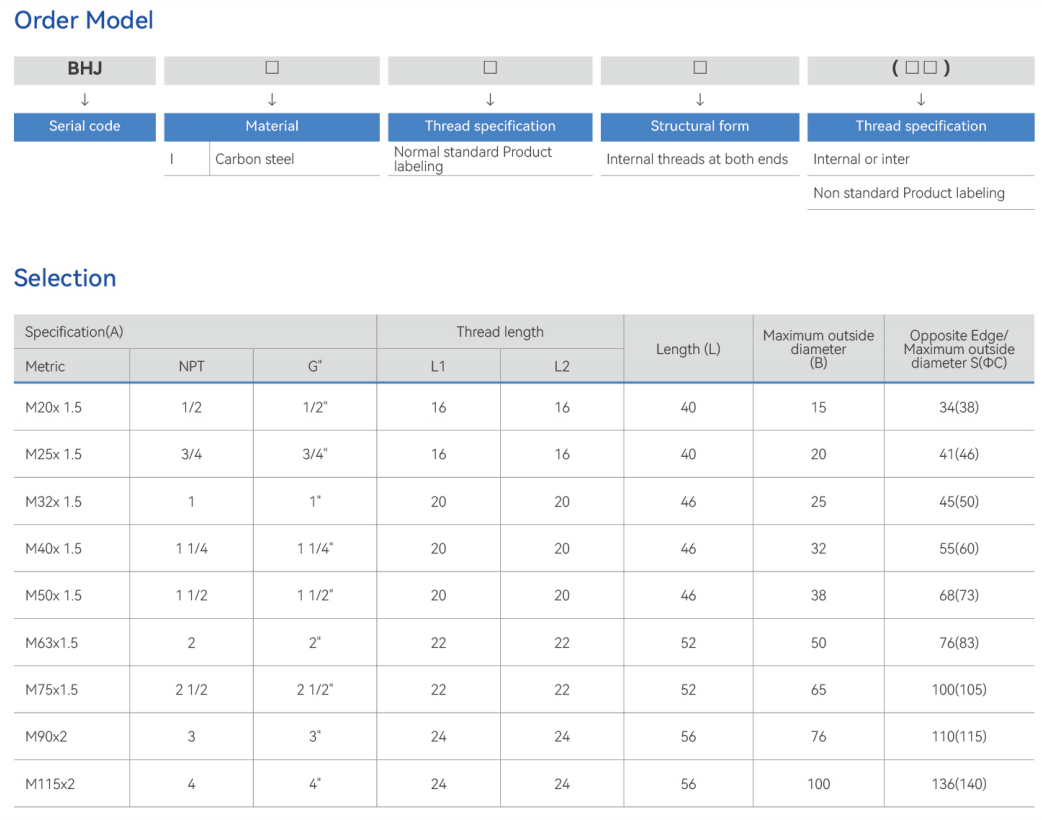Image resolution: width=1042 pixels, height=820 pixels.
Task: Click the '136(140)' opposite edge value
Action: [959, 784]
